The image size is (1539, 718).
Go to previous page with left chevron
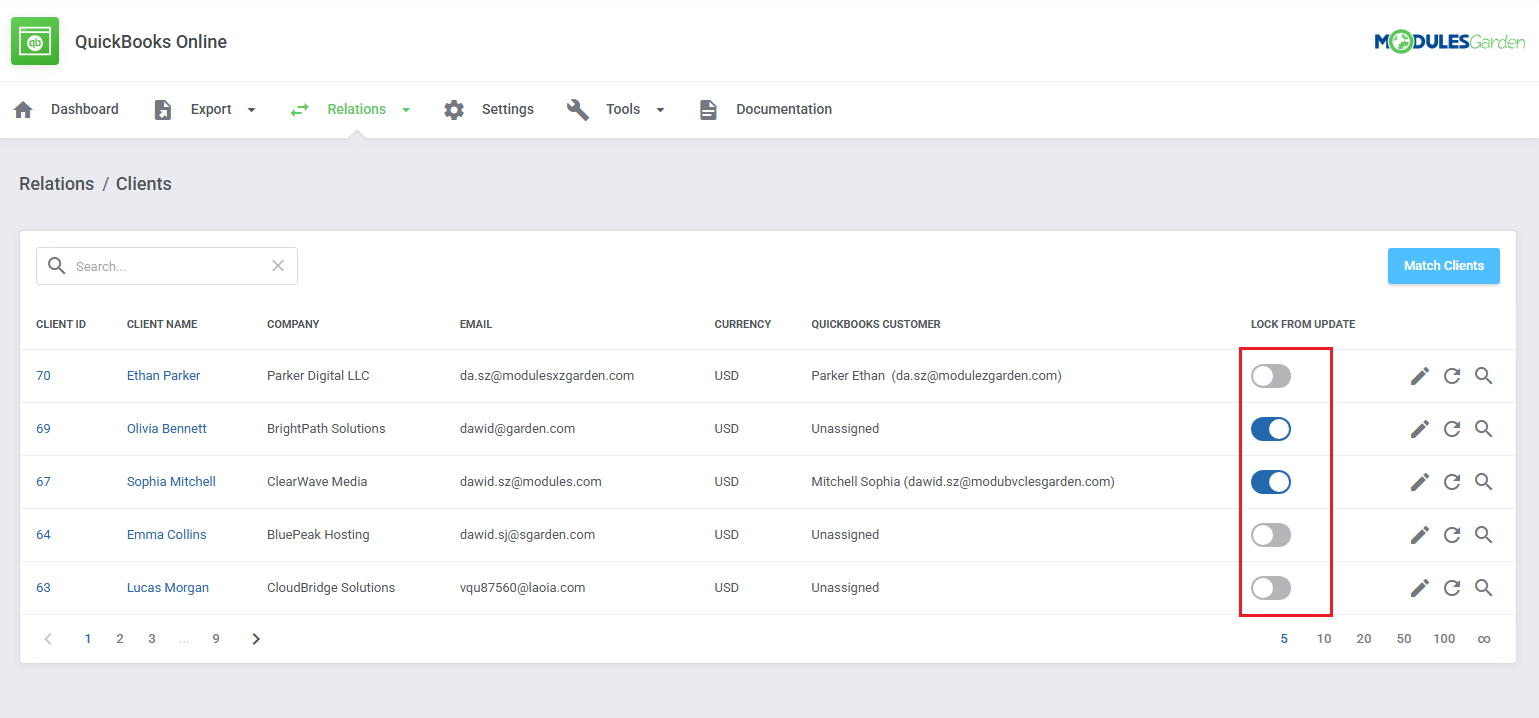[x=48, y=639]
